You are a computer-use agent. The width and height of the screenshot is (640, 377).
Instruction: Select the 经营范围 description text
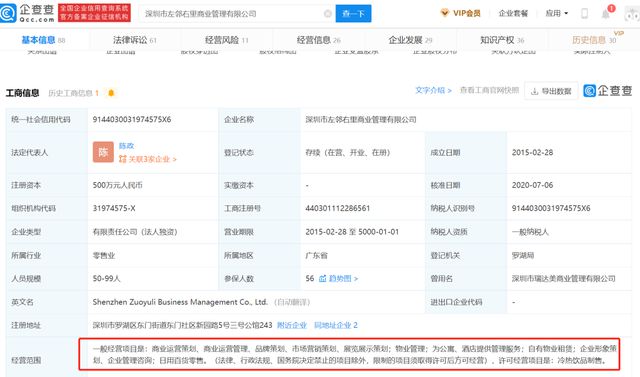click(354, 355)
